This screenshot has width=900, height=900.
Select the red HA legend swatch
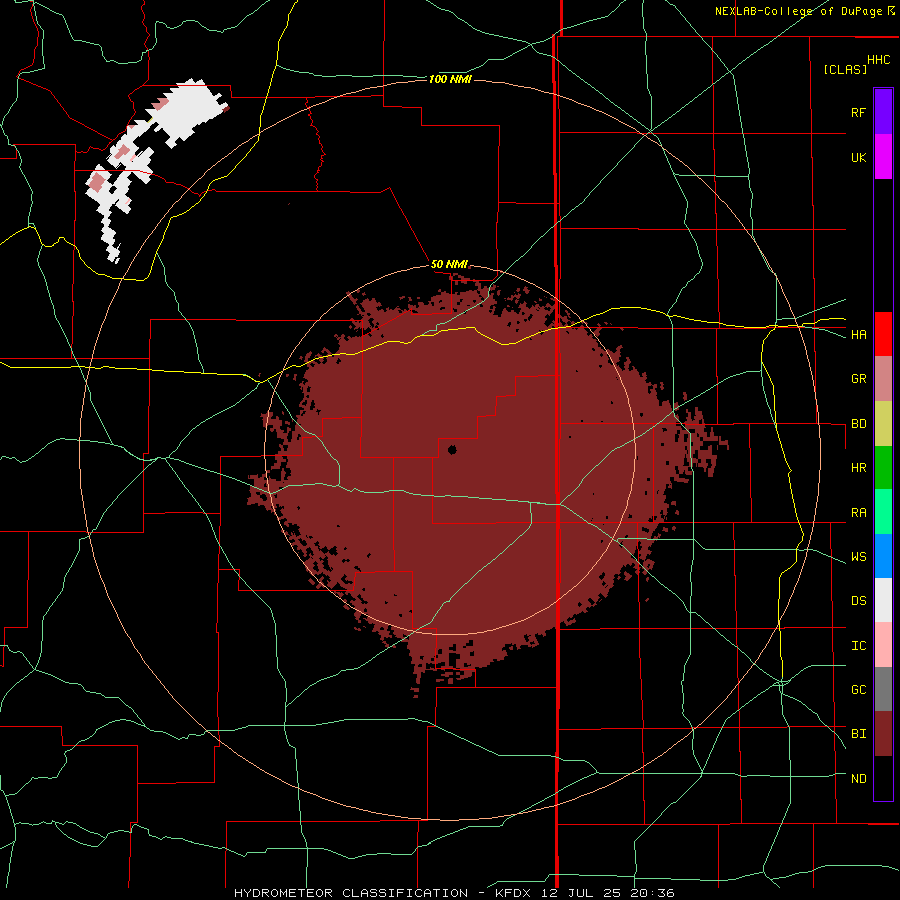(x=883, y=334)
